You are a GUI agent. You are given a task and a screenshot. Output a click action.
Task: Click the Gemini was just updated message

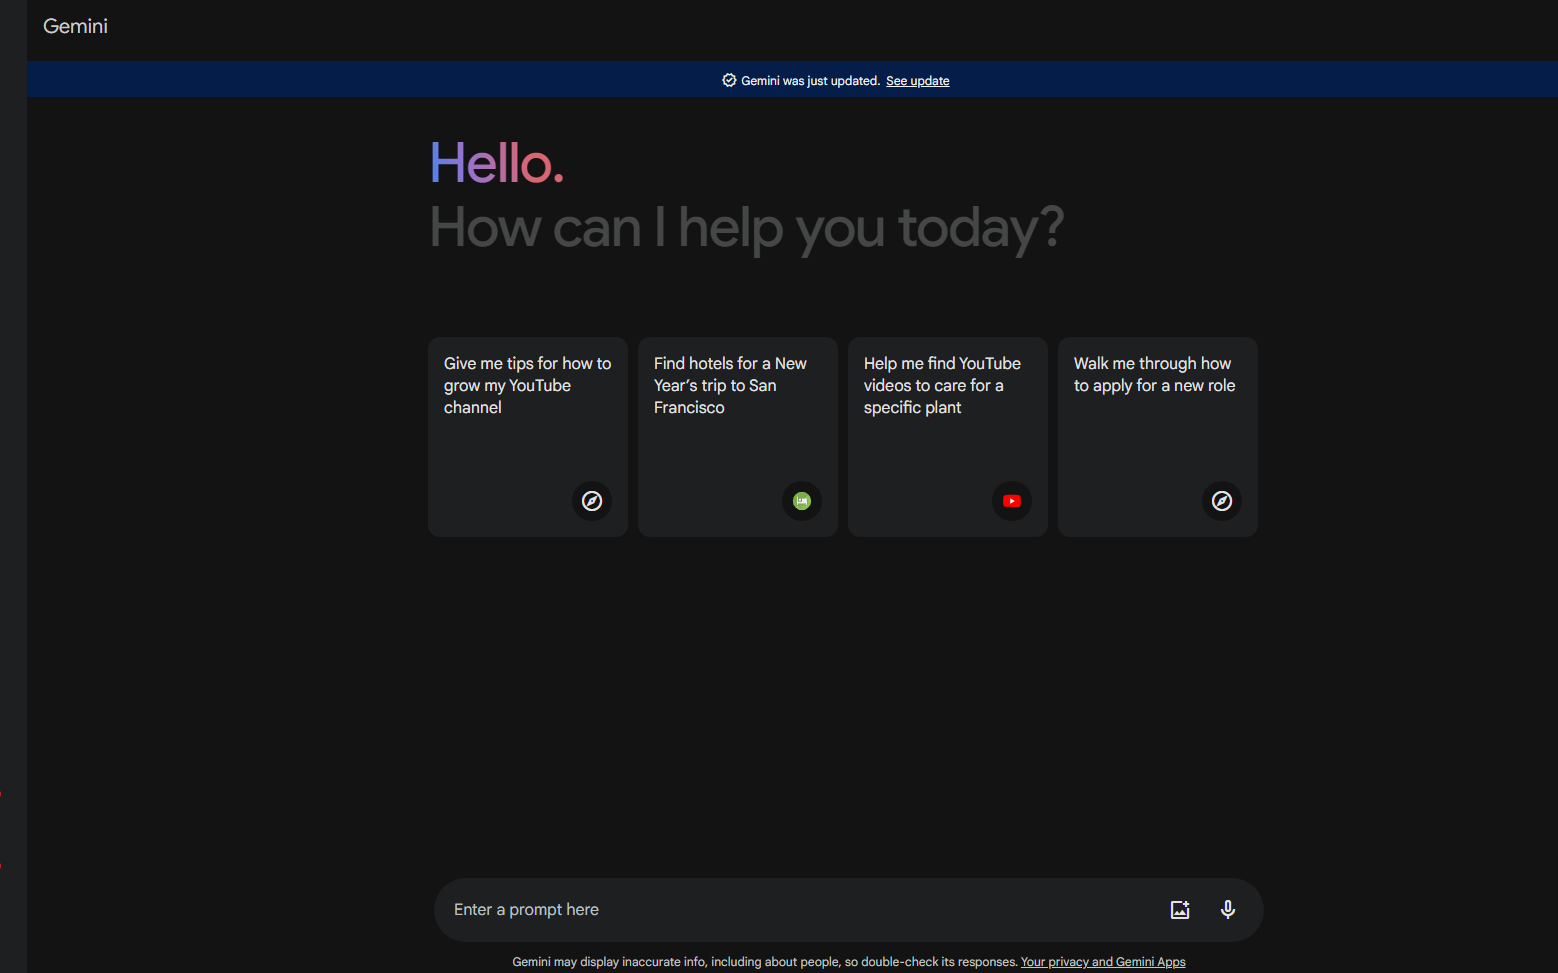point(810,81)
